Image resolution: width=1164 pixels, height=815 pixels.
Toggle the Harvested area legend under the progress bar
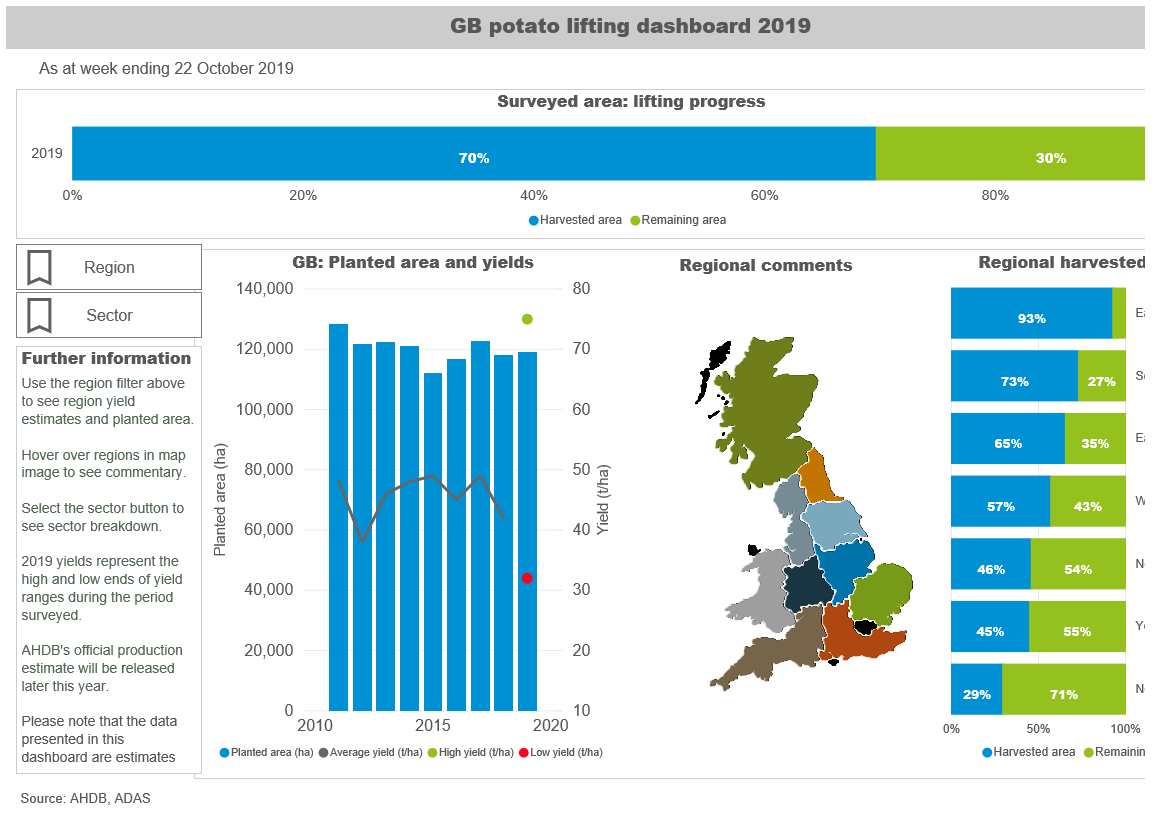[x=533, y=220]
